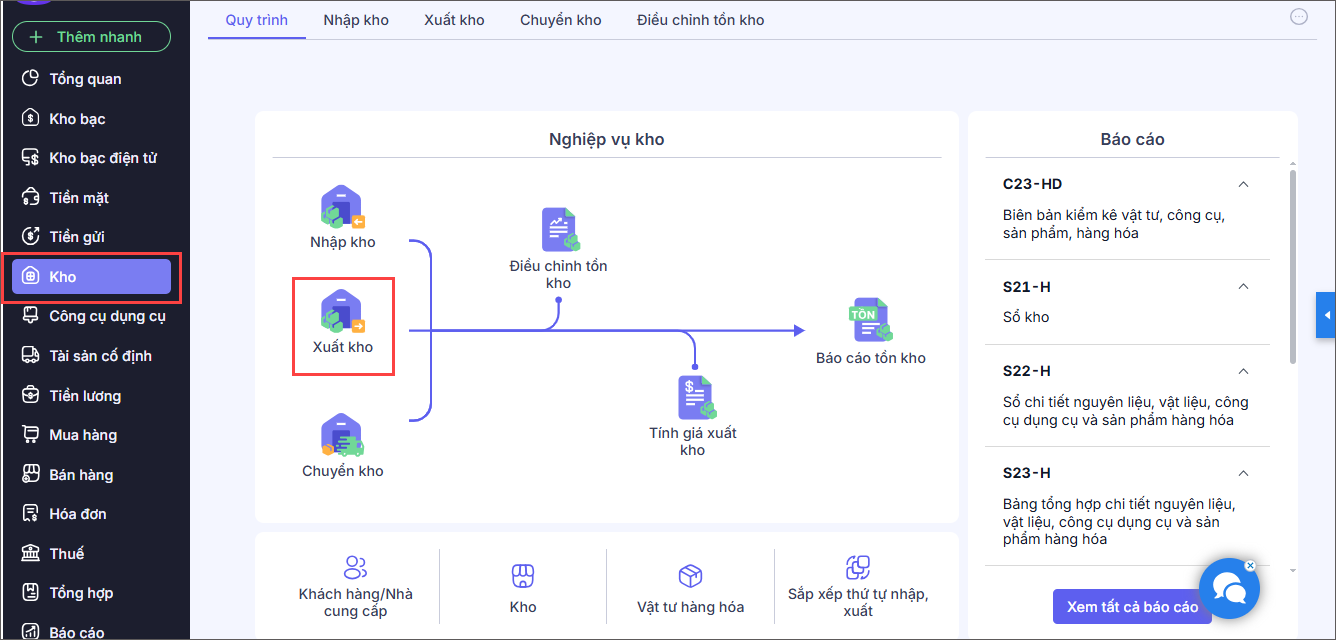Open Khách hàng/Nhà cung cấp icon
Viewport: 1336px width, 640px height.
click(355, 568)
